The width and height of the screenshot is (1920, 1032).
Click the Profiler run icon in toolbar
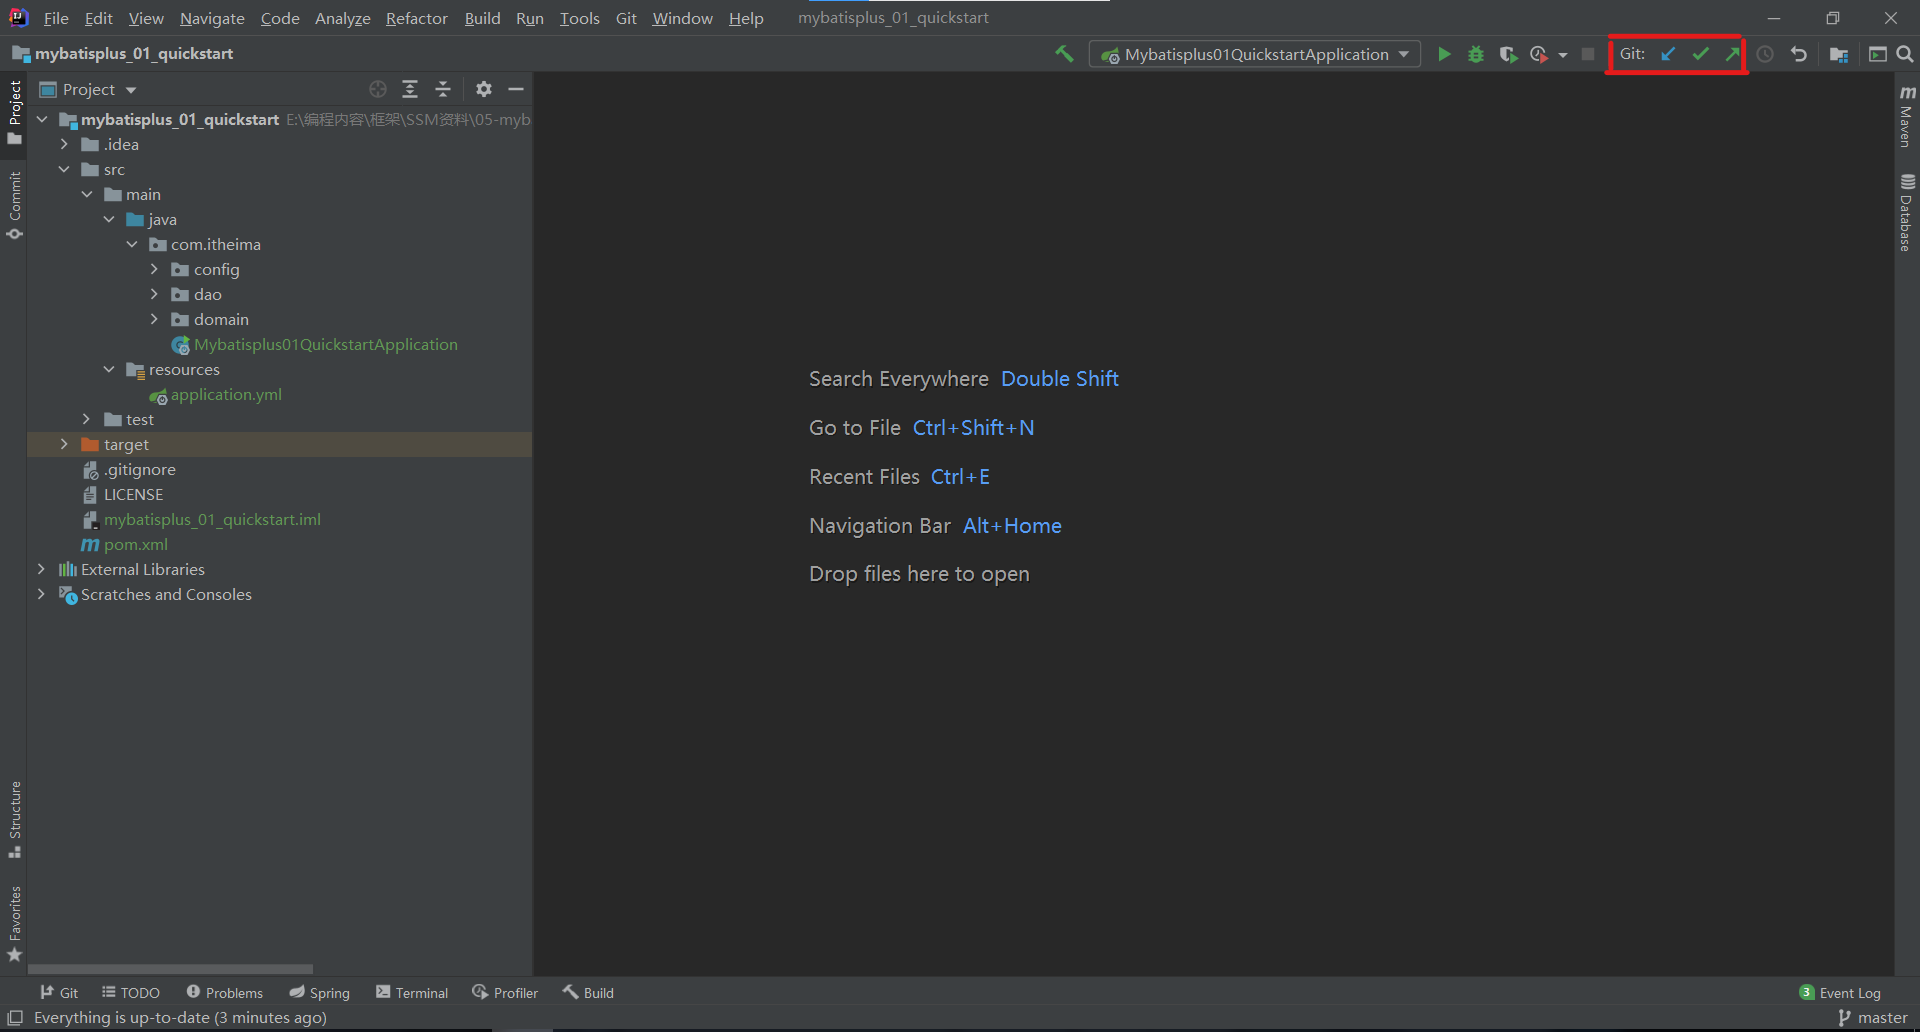1539,54
